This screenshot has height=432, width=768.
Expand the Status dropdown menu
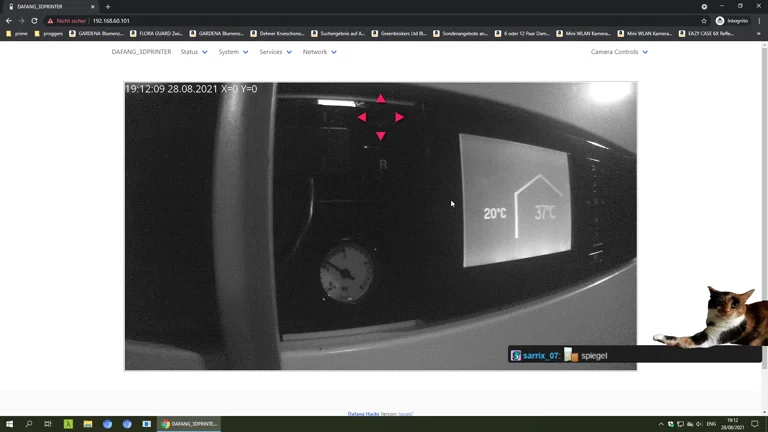pos(194,52)
